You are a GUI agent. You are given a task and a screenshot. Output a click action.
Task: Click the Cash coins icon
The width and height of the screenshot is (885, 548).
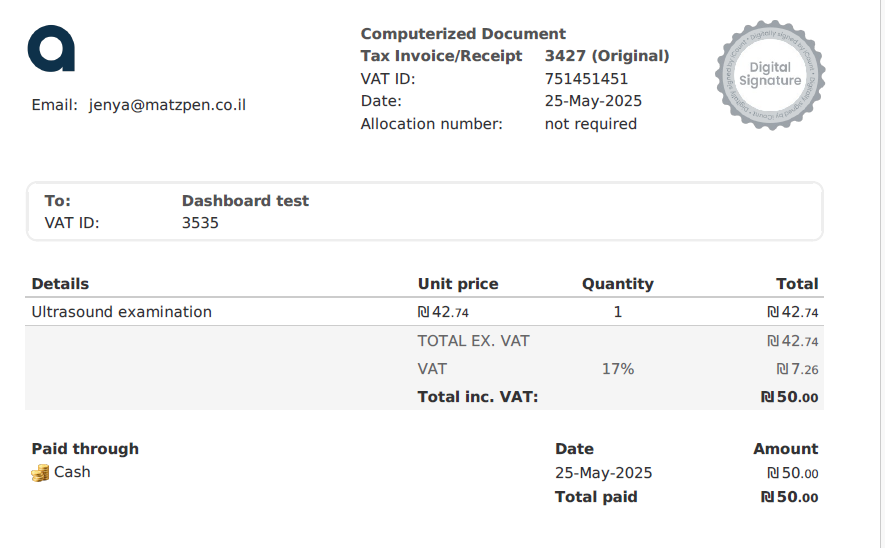(x=40, y=473)
